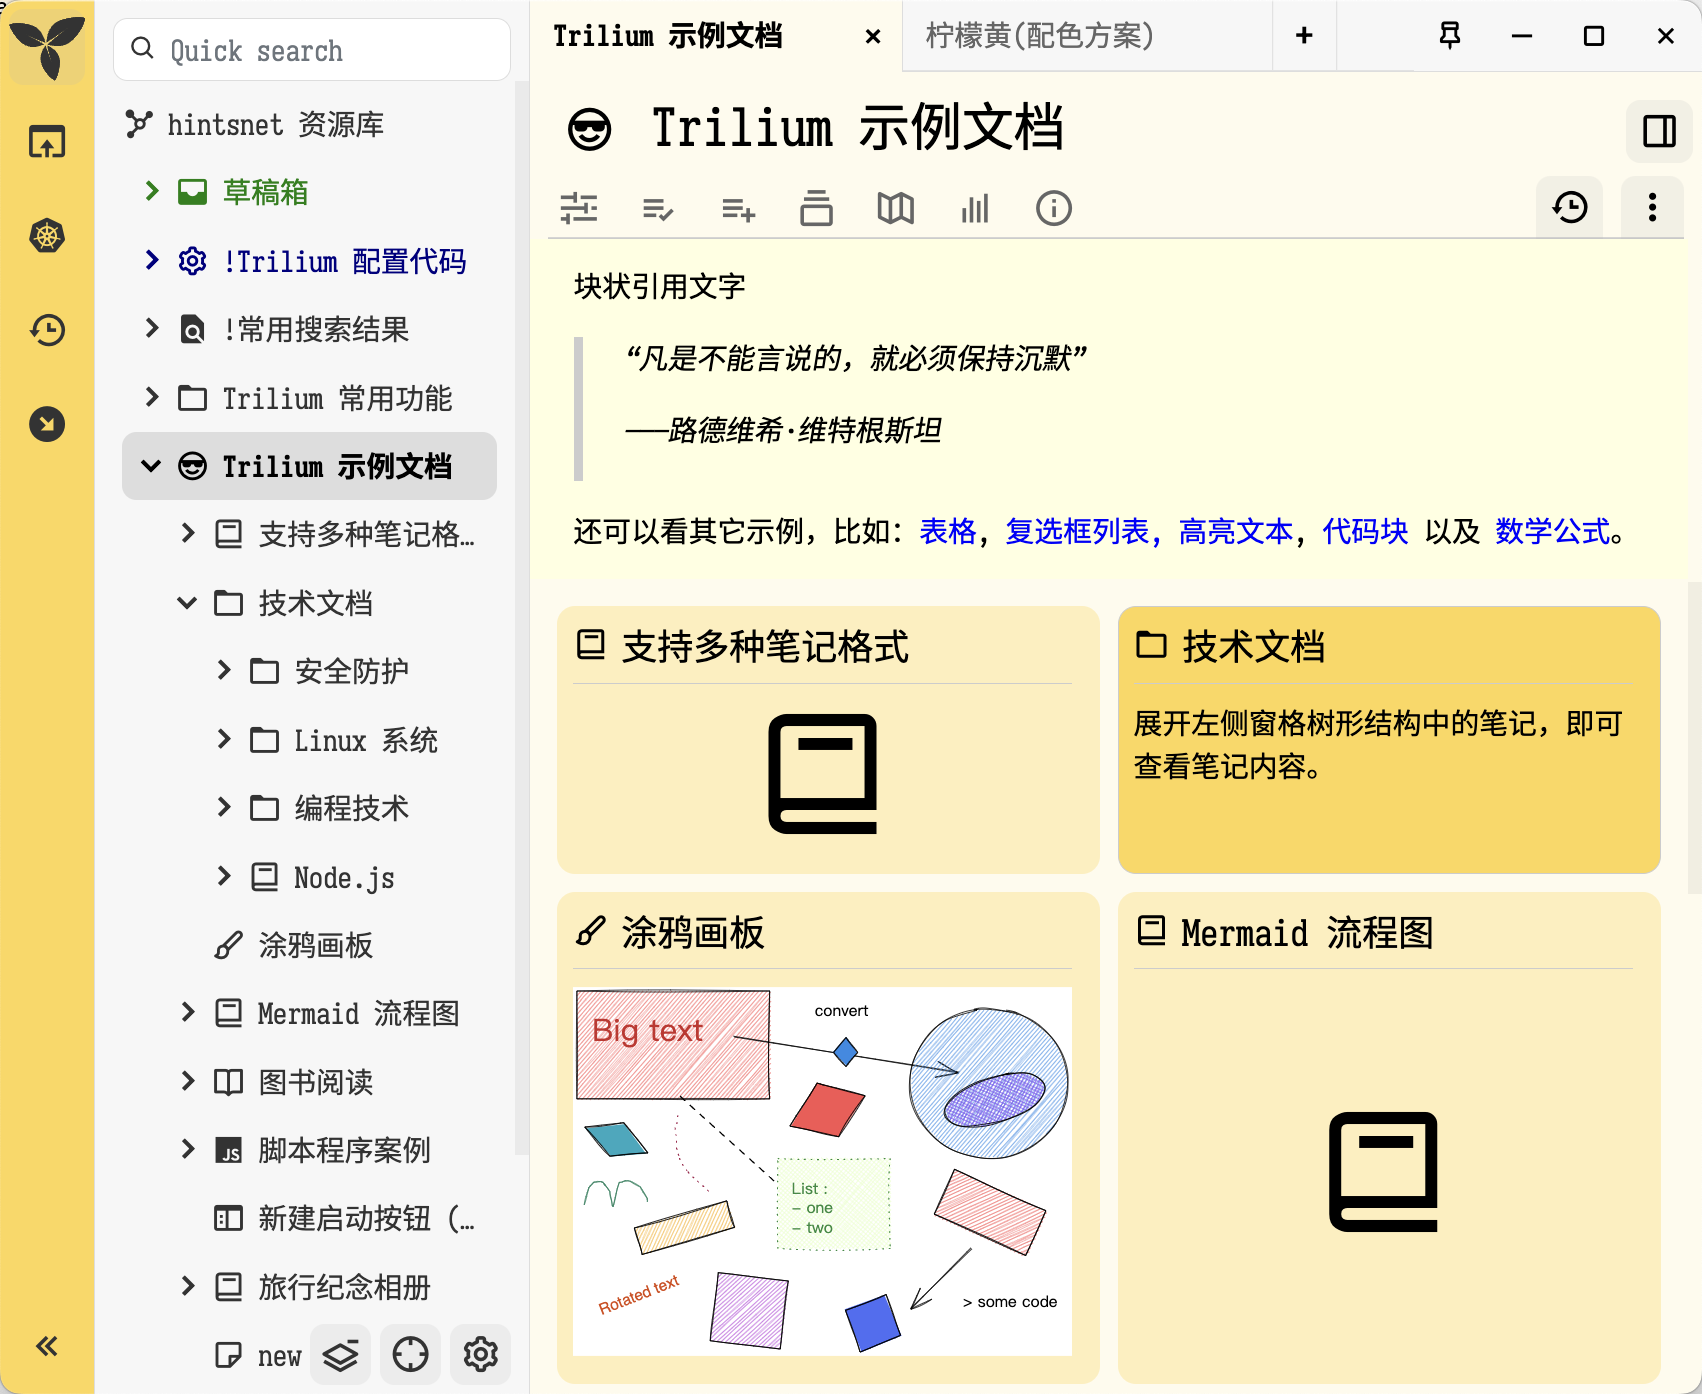Click the note statistics bar chart icon
Image resolution: width=1702 pixels, height=1394 pixels.
(974, 209)
